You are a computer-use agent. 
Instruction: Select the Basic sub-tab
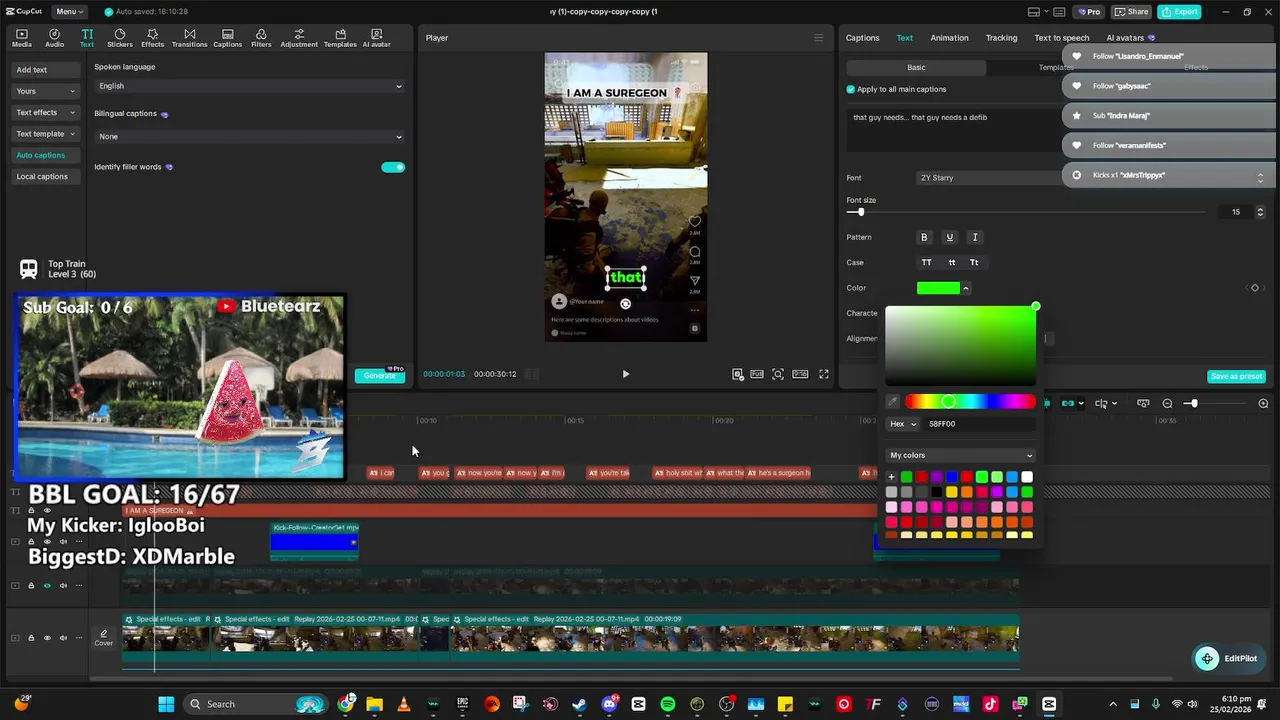tap(916, 67)
